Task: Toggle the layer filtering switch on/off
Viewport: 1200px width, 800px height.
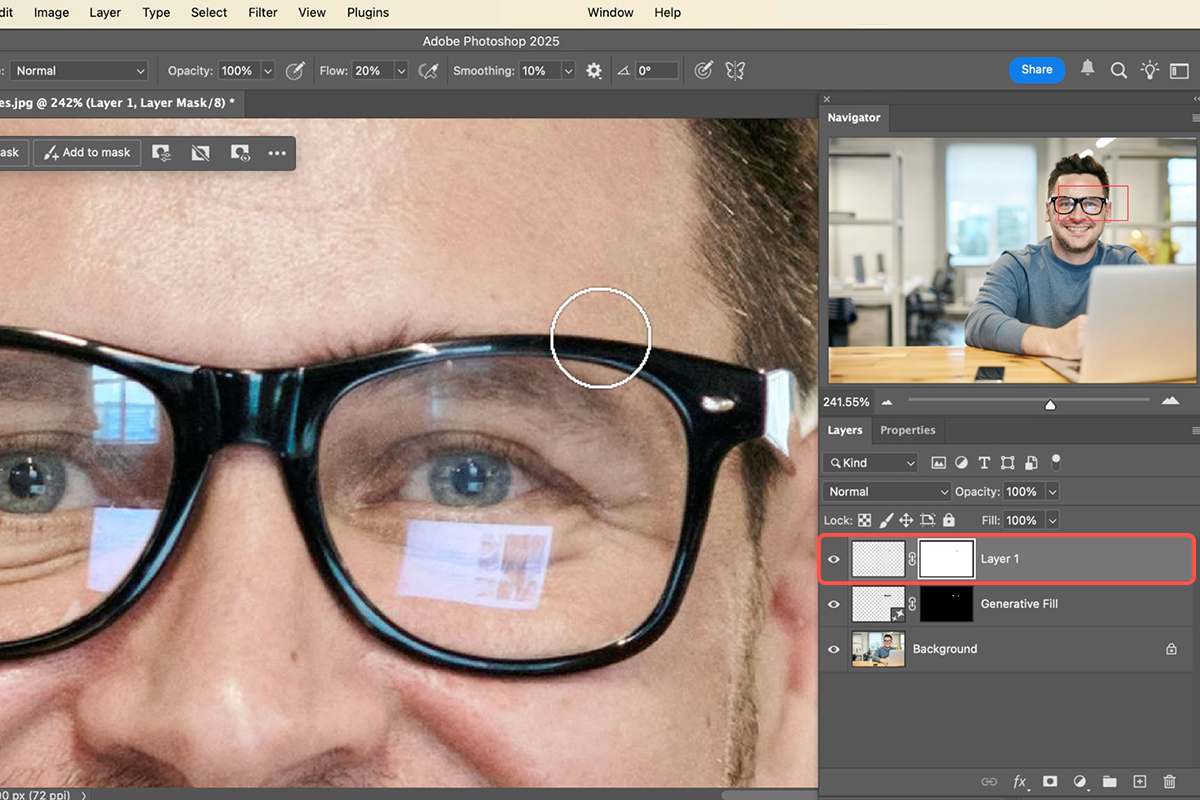Action: (x=1055, y=462)
